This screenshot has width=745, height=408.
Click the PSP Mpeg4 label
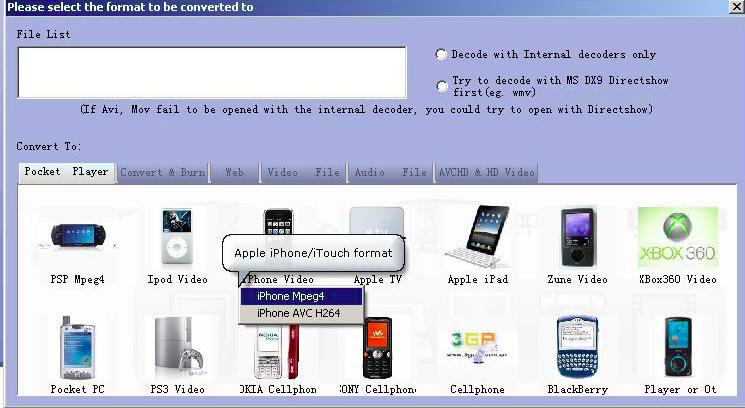pos(77,279)
